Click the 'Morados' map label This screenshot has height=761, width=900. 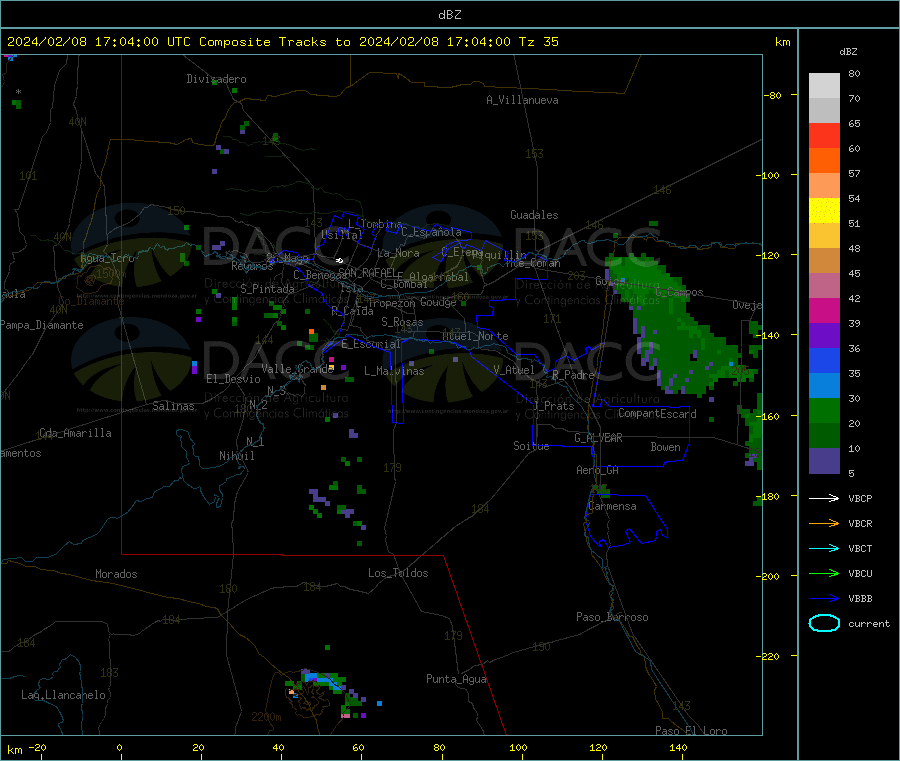click(116, 574)
